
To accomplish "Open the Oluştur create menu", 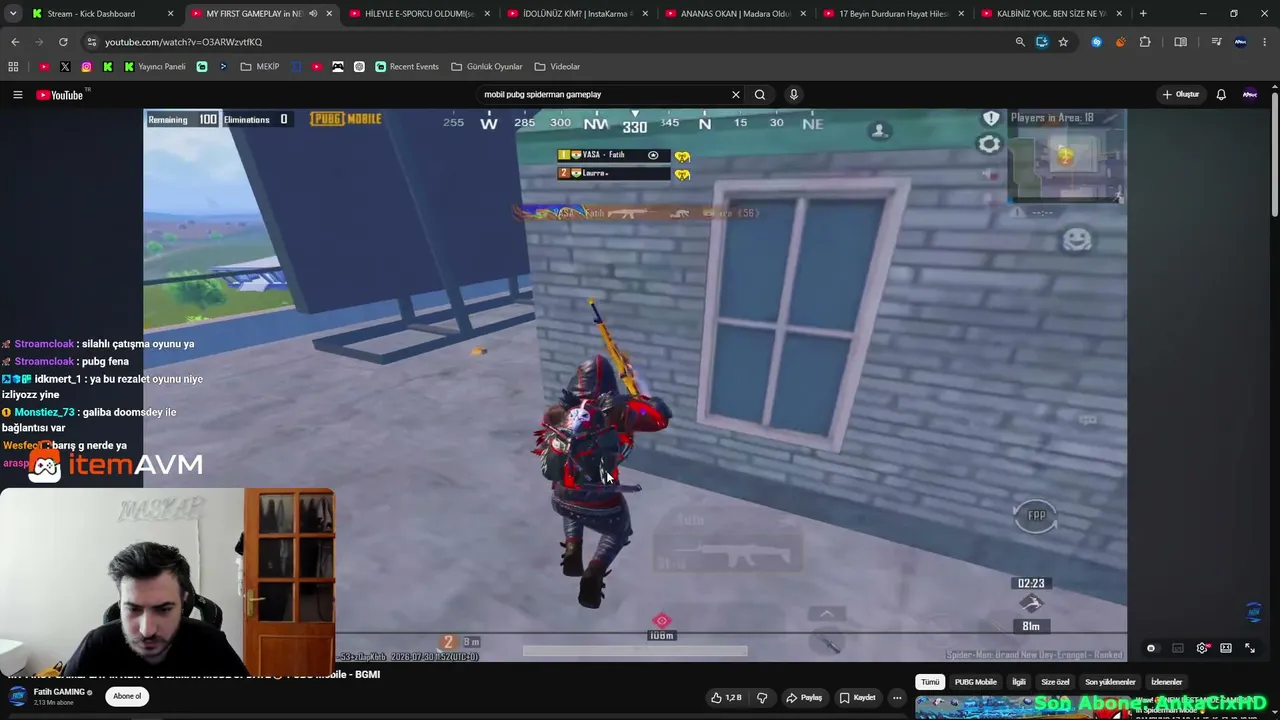I will point(1181,95).
